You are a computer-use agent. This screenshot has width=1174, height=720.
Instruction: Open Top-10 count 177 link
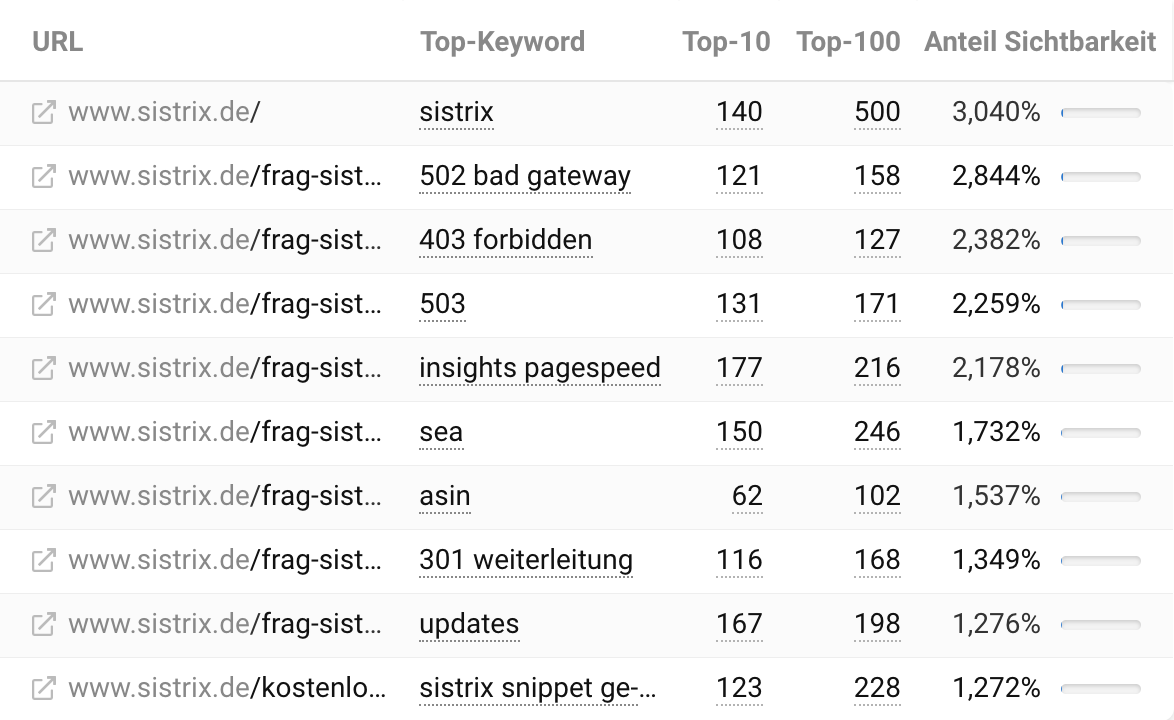coord(739,368)
